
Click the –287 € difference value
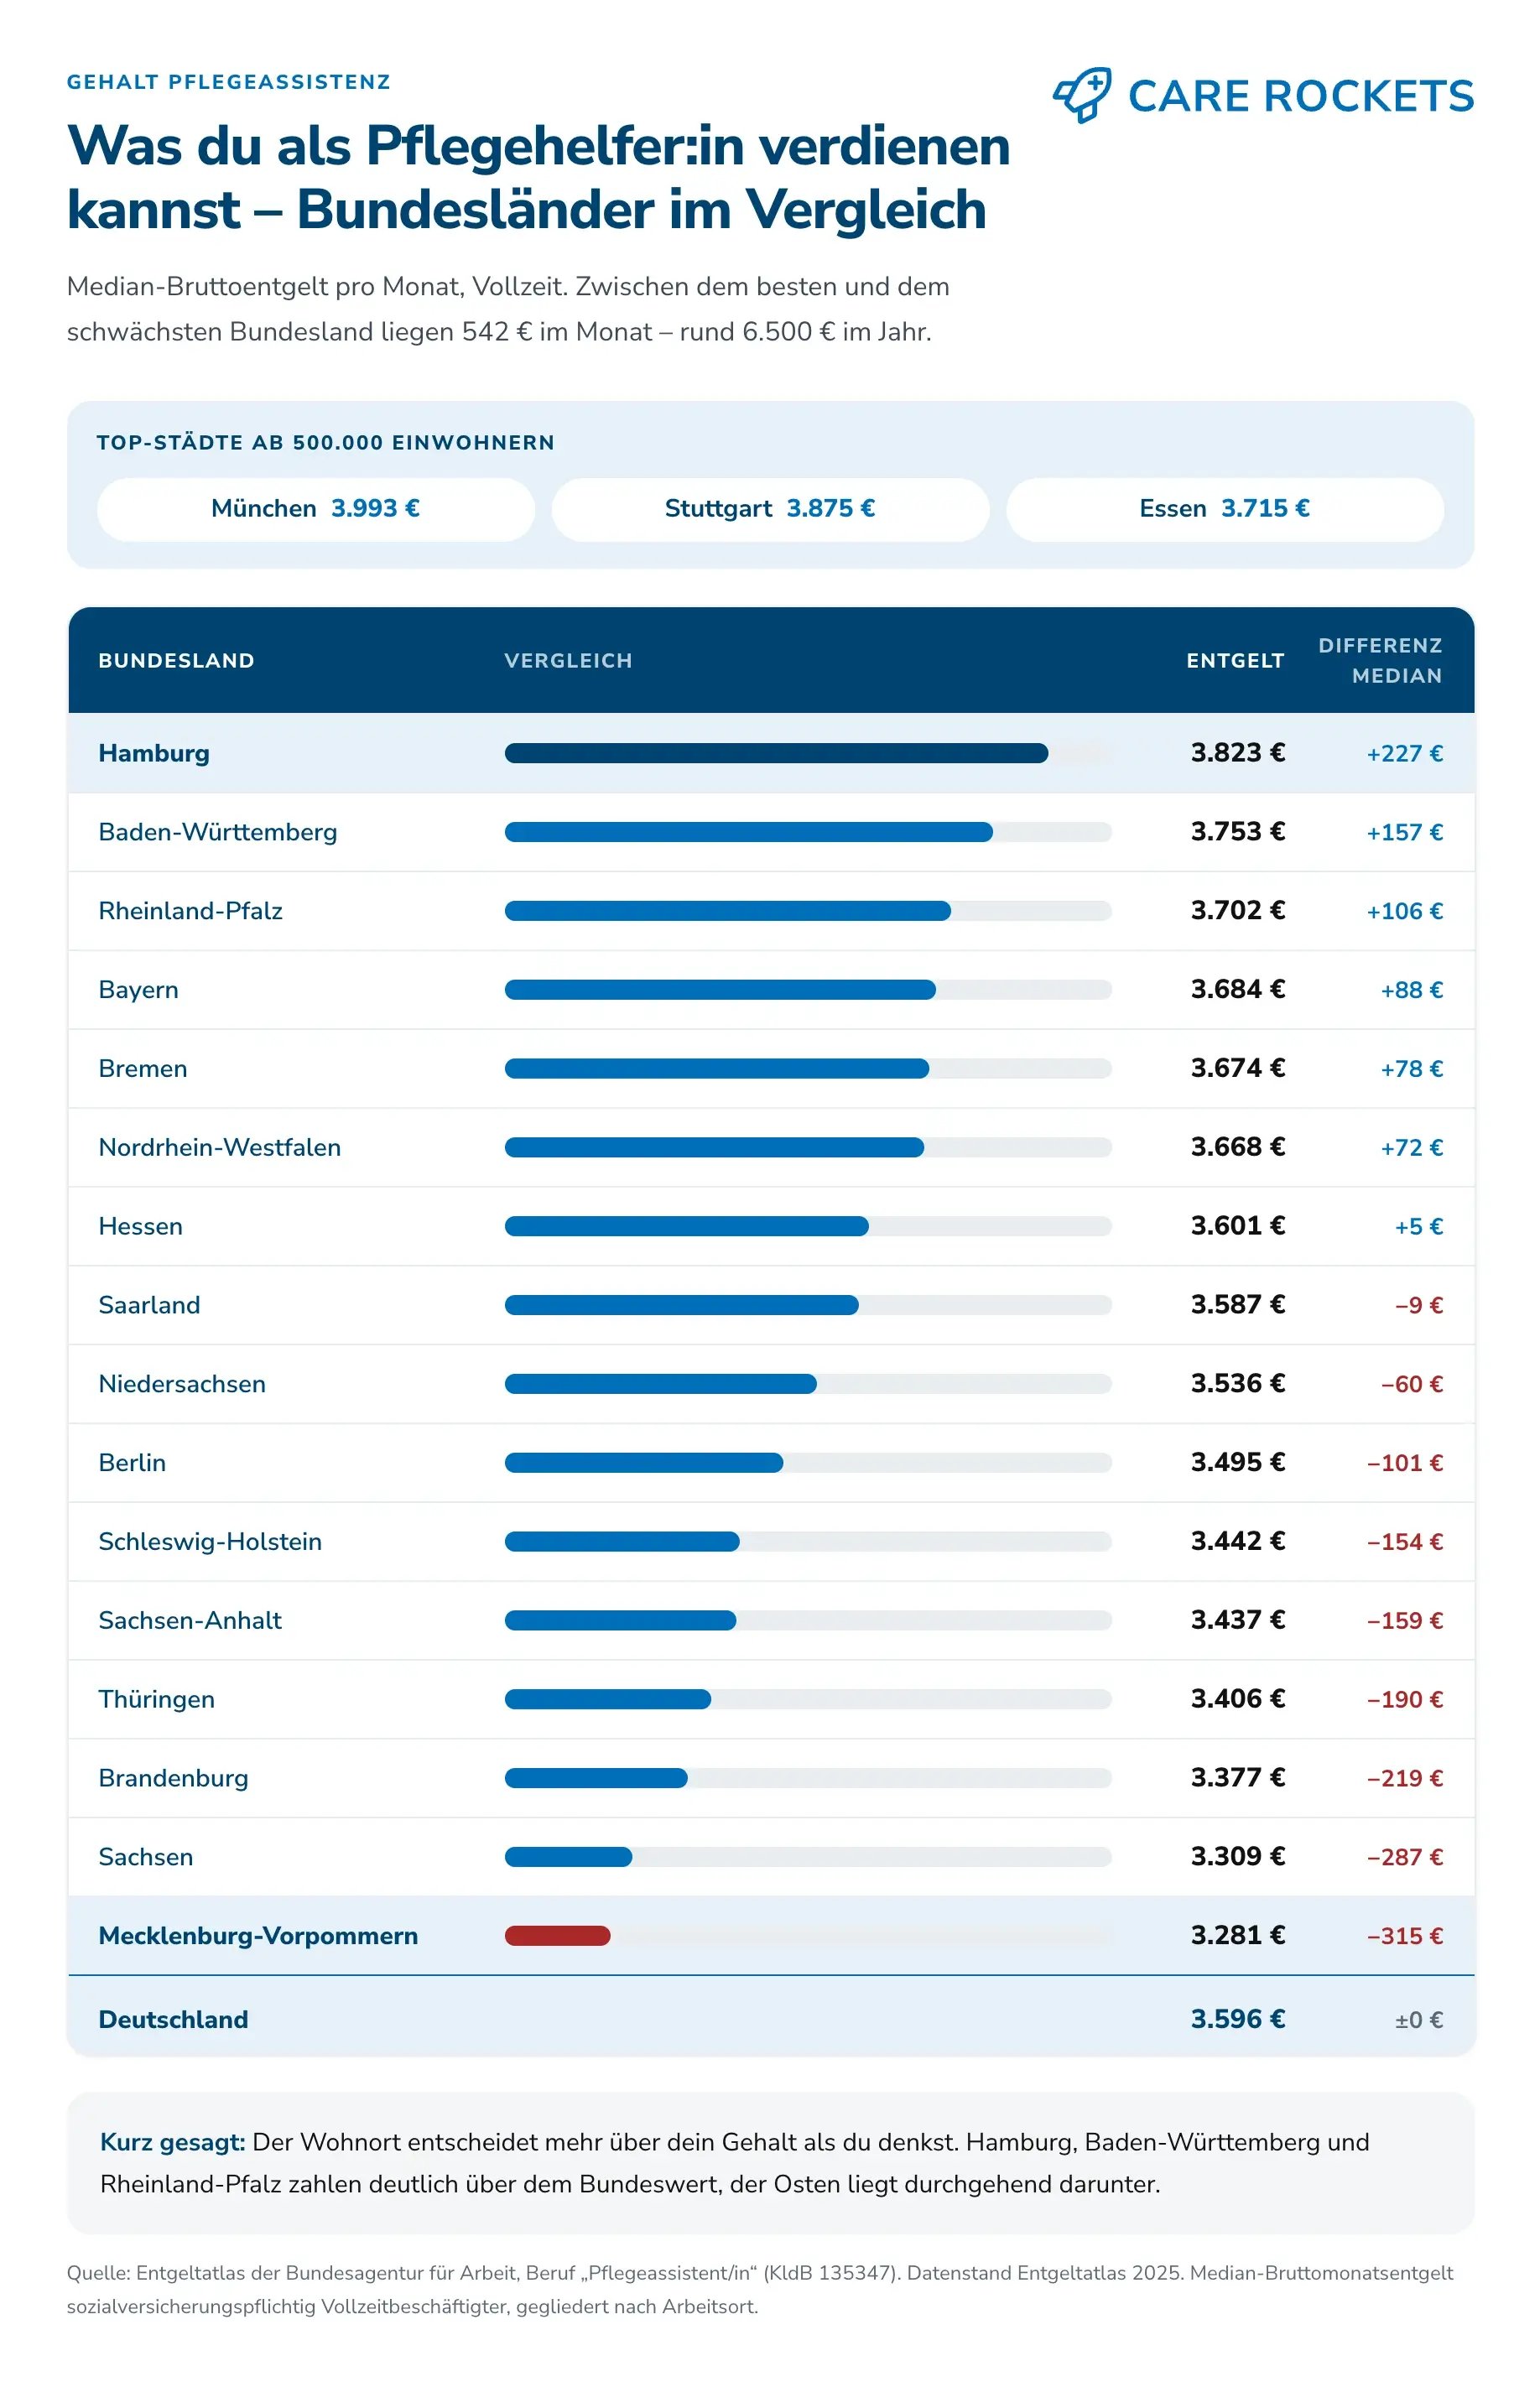click(1405, 1859)
